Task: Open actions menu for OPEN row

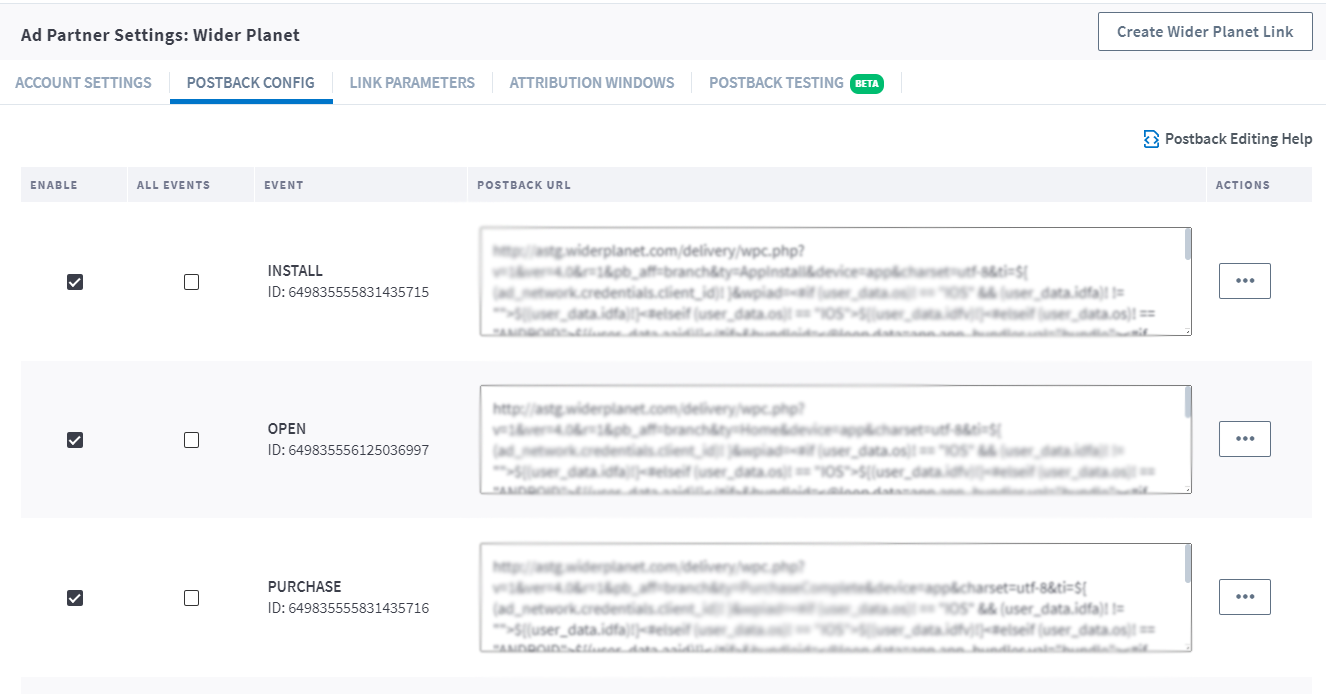Action: [1245, 439]
